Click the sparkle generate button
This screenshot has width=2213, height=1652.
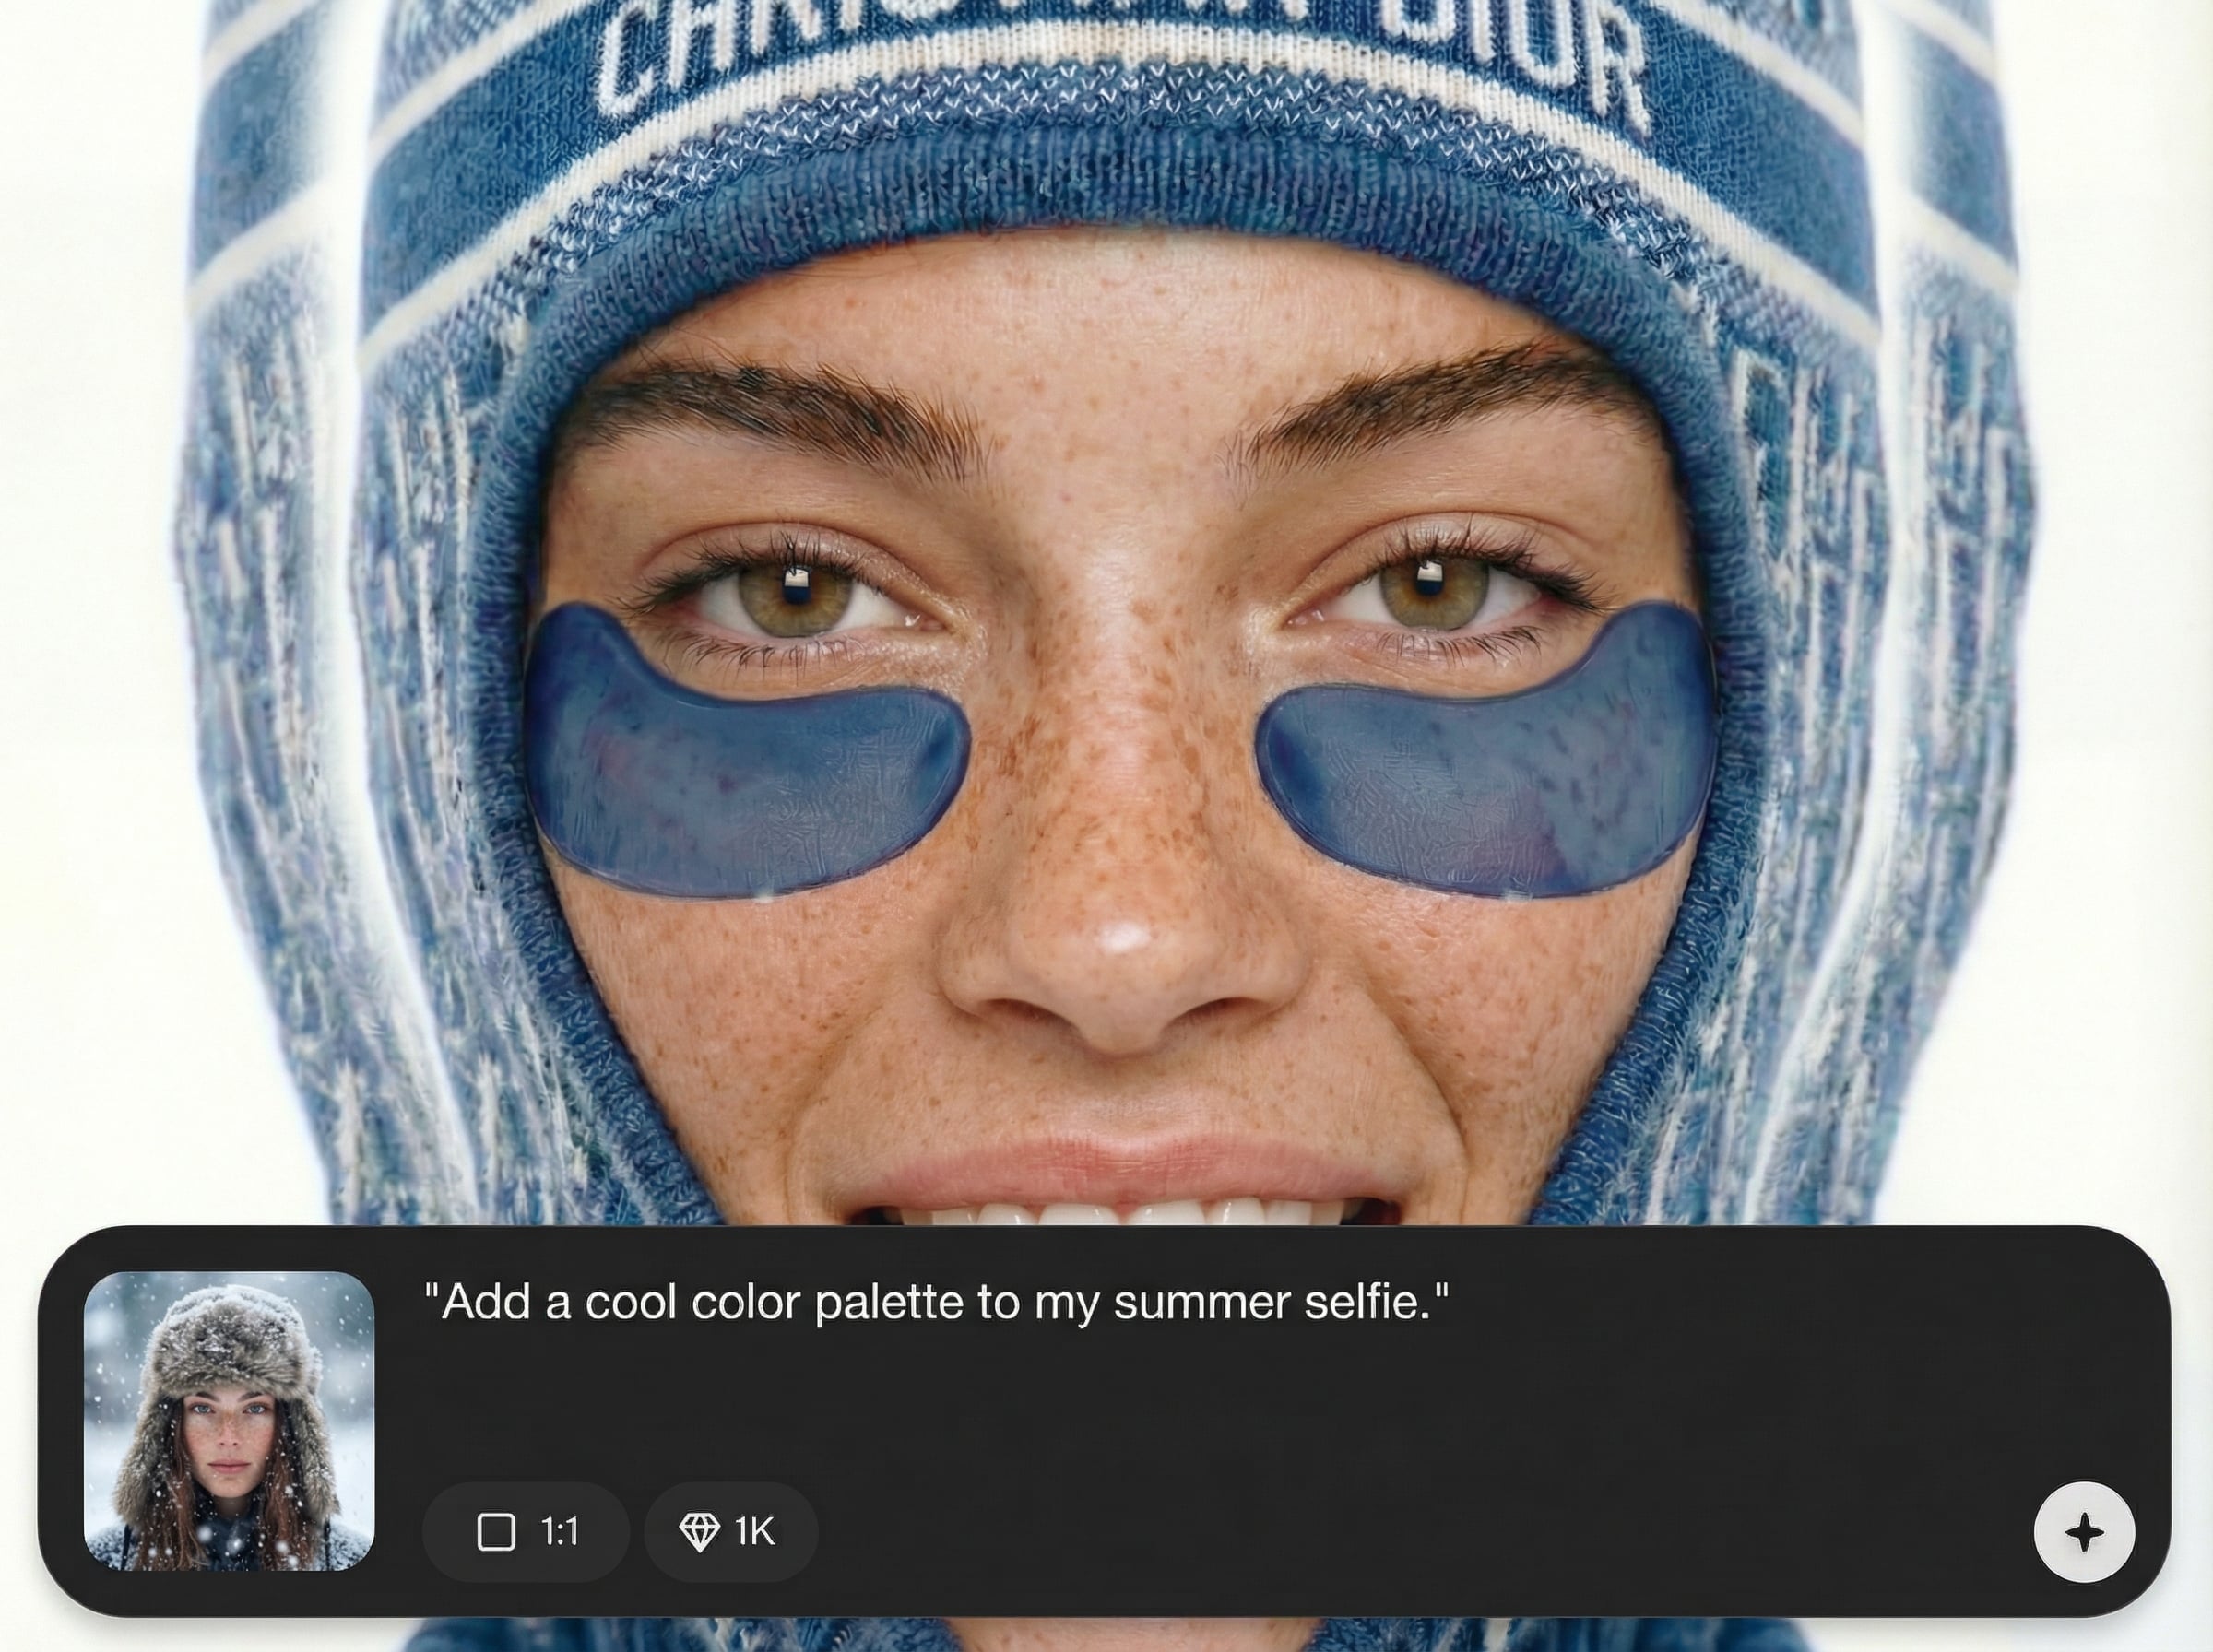pos(2084,1532)
